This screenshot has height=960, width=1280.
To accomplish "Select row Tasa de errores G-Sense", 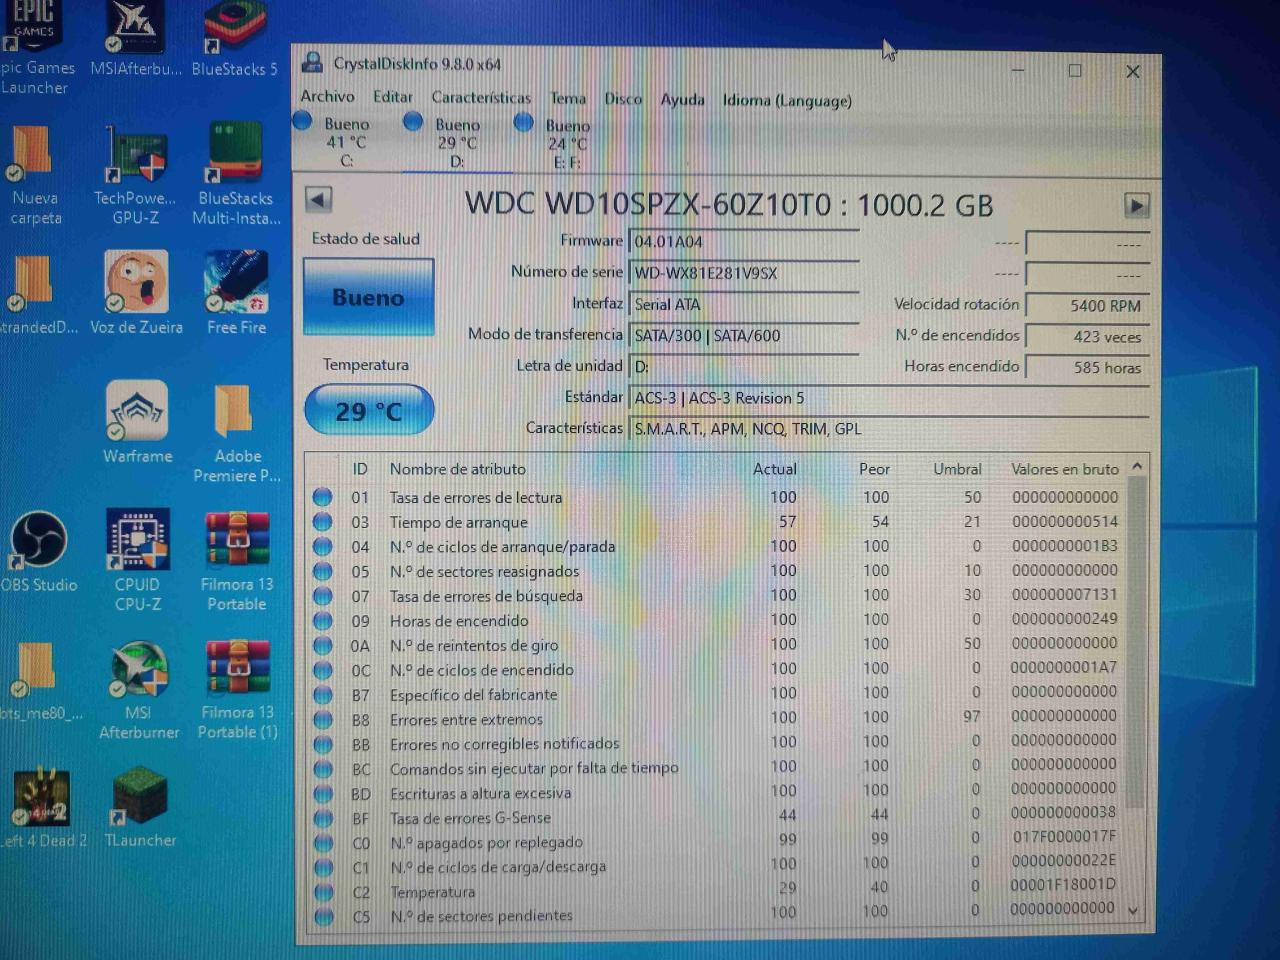I will point(716,817).
